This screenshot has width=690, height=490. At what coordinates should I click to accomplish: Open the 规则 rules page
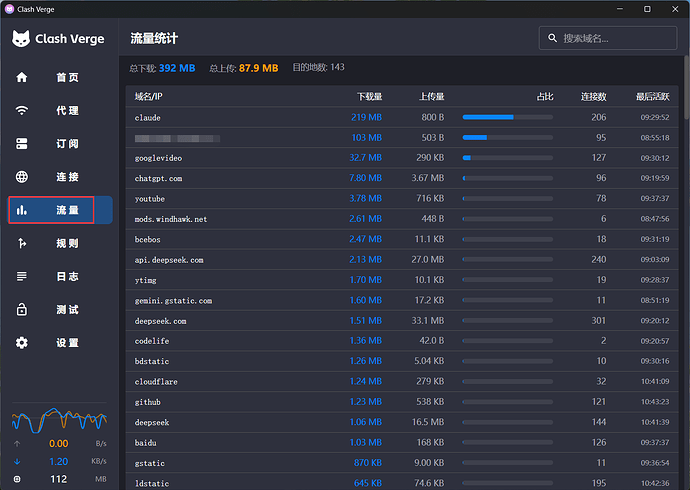60,243
